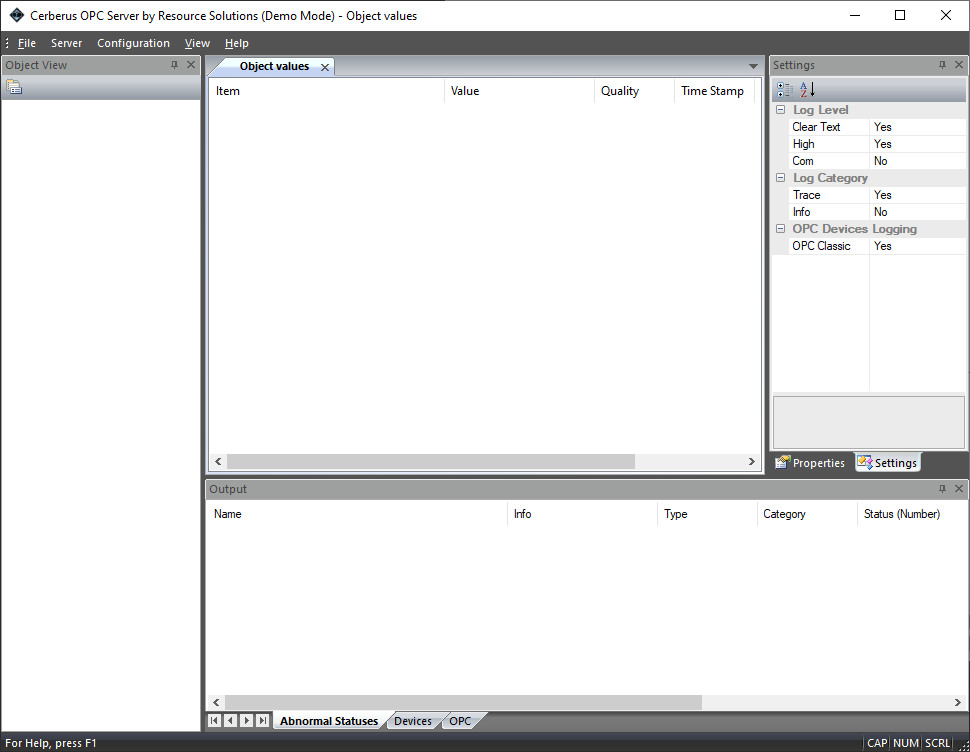The height and width of the screenshot is (752, 970).
Task: Open the Configuration menu
Action: (x=133, y=43)
